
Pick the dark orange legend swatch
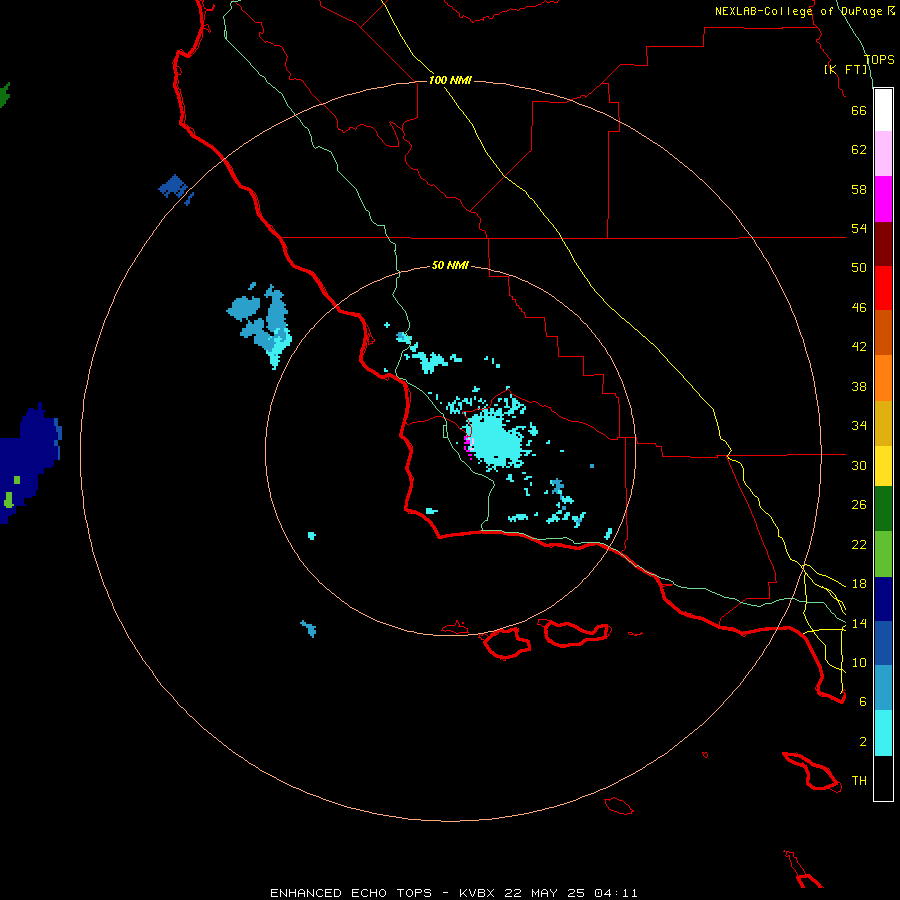click(x=883, y=333)
